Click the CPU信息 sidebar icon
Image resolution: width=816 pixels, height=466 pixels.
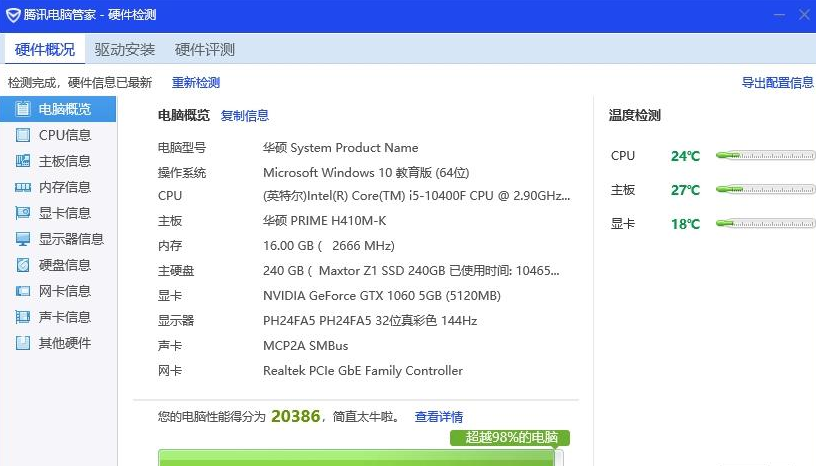pos(23,135)
